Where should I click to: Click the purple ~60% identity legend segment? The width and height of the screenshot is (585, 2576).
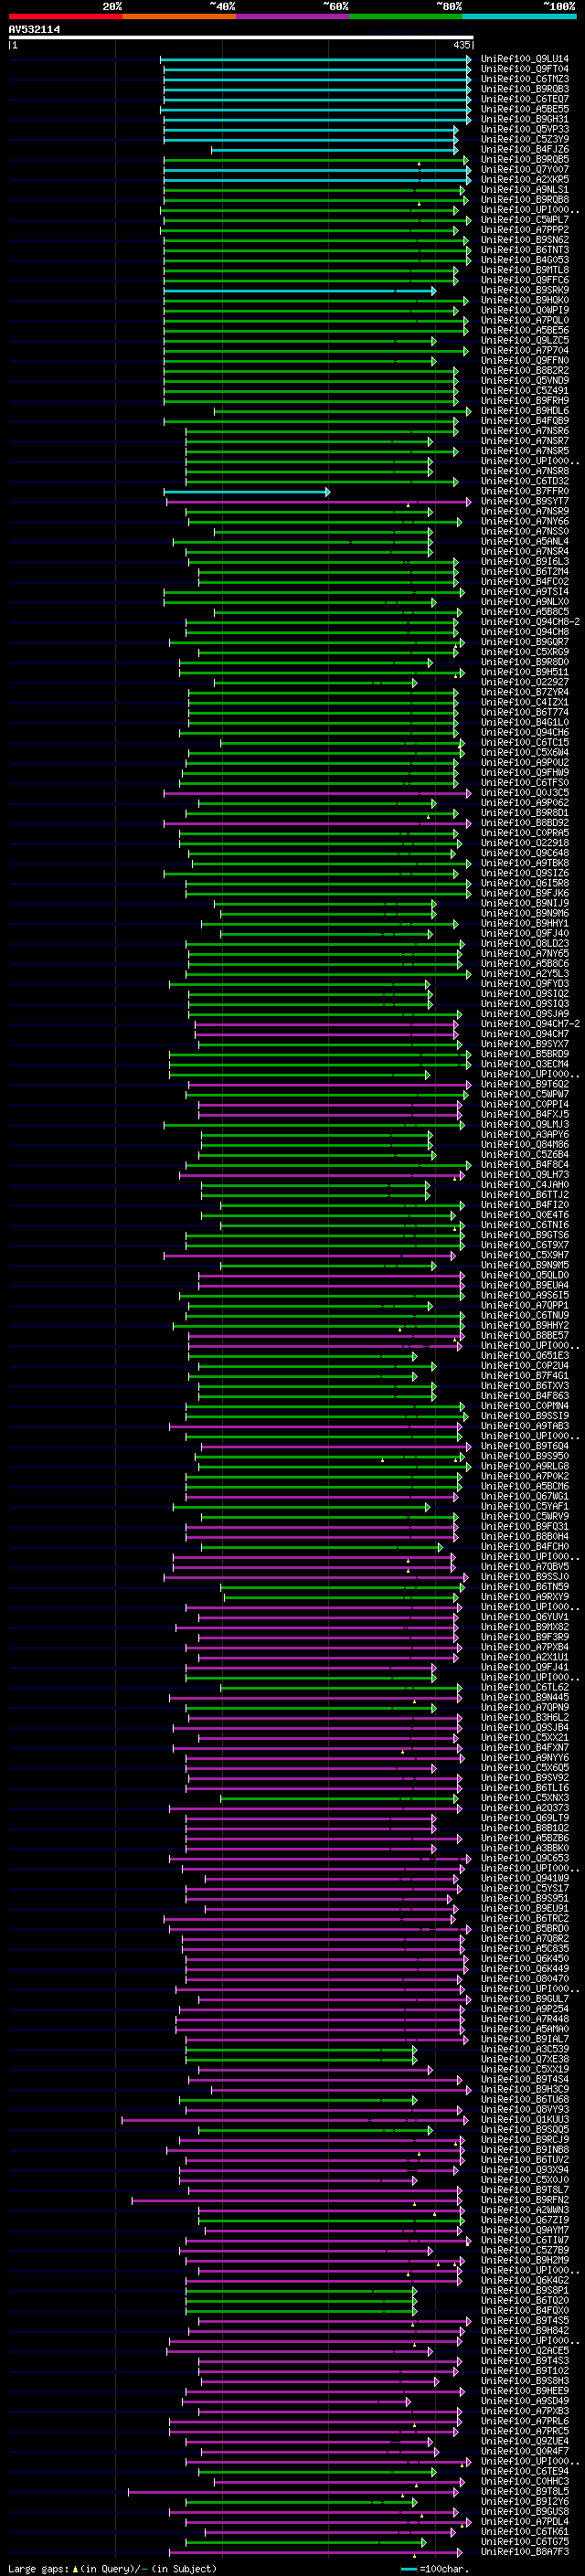[x=293, y=16]
